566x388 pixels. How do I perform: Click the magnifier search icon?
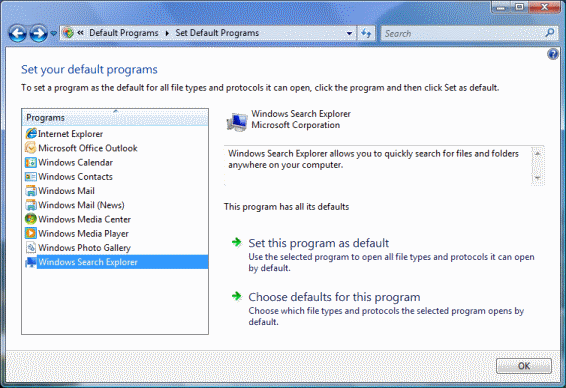(550, 33)
